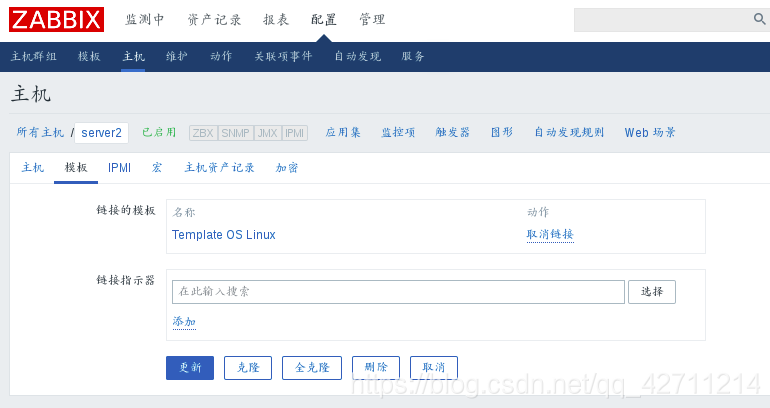
Task: Click the 已启用 status link
Action: pyautogui.click(x=159, y=133)
